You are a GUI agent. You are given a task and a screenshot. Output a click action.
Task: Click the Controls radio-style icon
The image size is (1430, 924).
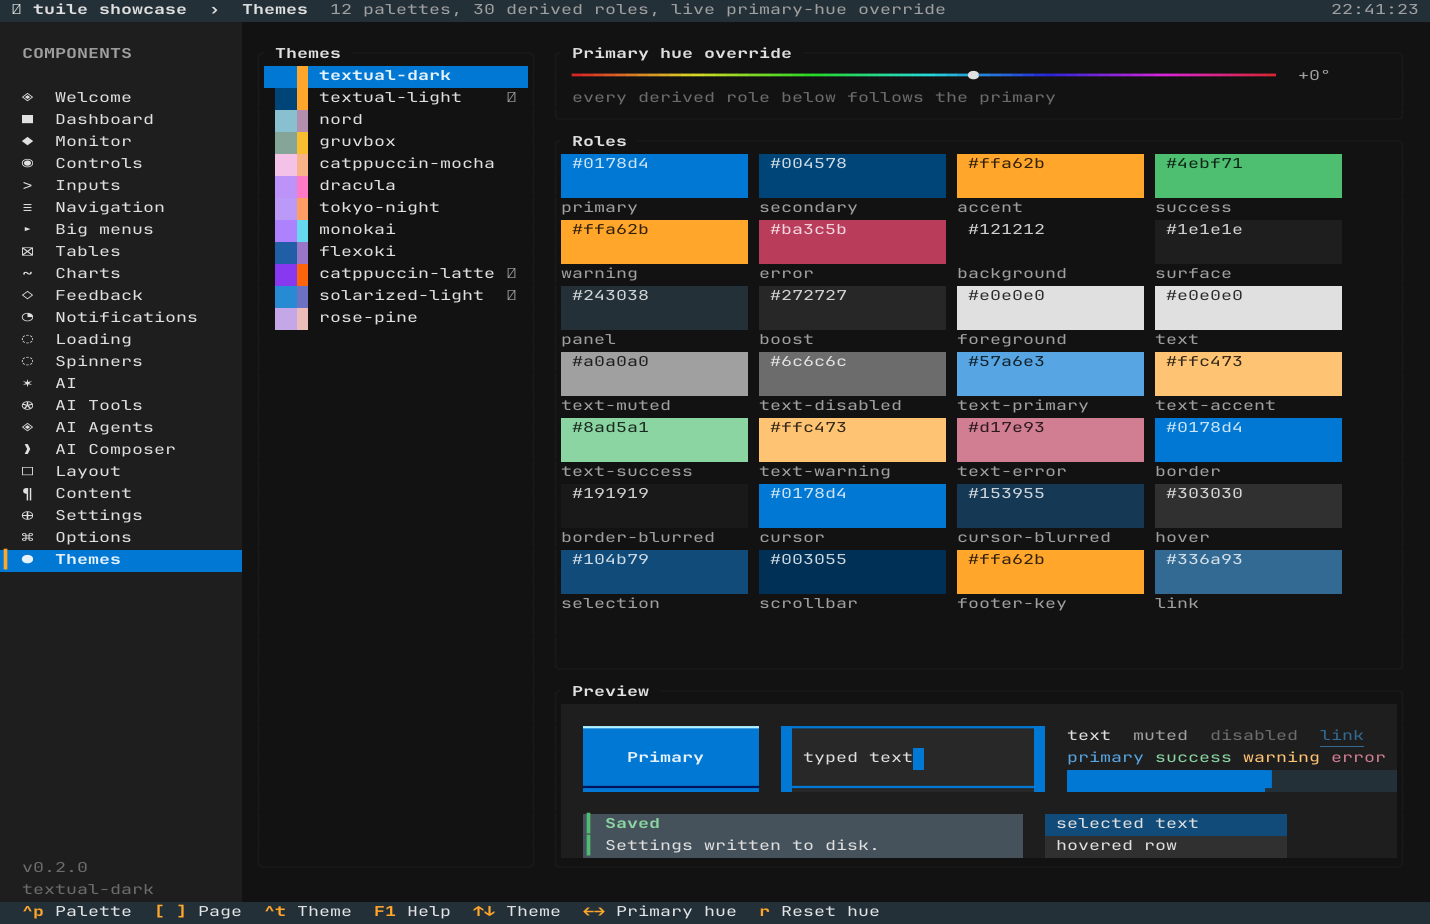click(x=28, y=163)
